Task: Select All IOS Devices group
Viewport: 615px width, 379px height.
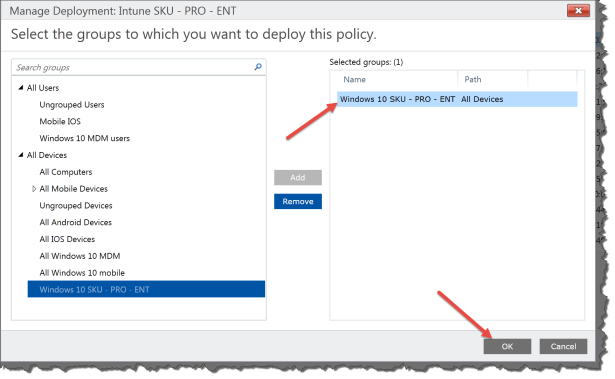Action: (67, 239)
